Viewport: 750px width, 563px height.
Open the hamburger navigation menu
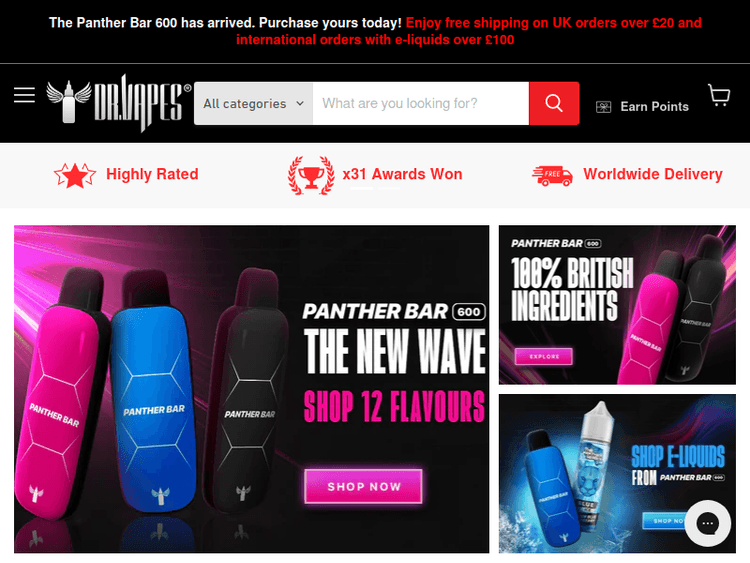24,95
